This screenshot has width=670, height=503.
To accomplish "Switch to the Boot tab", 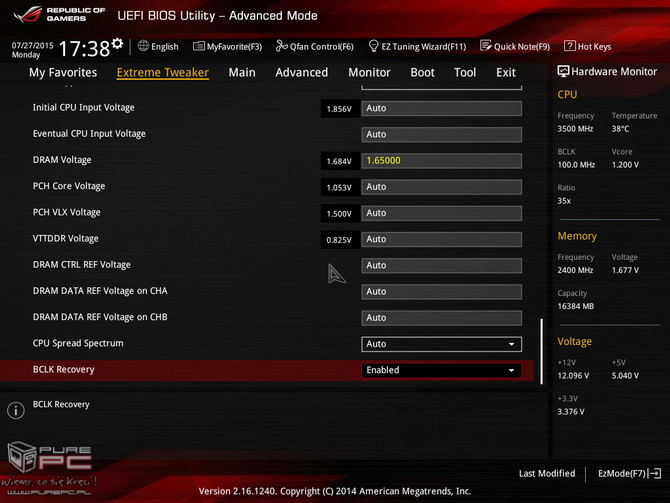I will pyautogui.click(x=422, y=73).
